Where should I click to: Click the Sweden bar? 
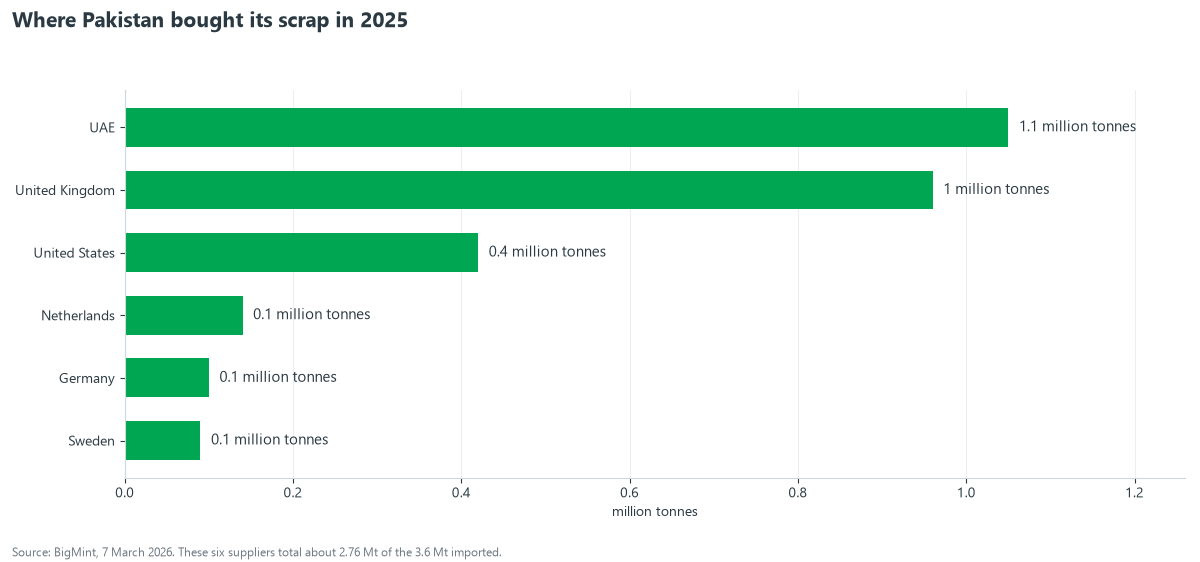pyautogui.click(x=163, y=440)
